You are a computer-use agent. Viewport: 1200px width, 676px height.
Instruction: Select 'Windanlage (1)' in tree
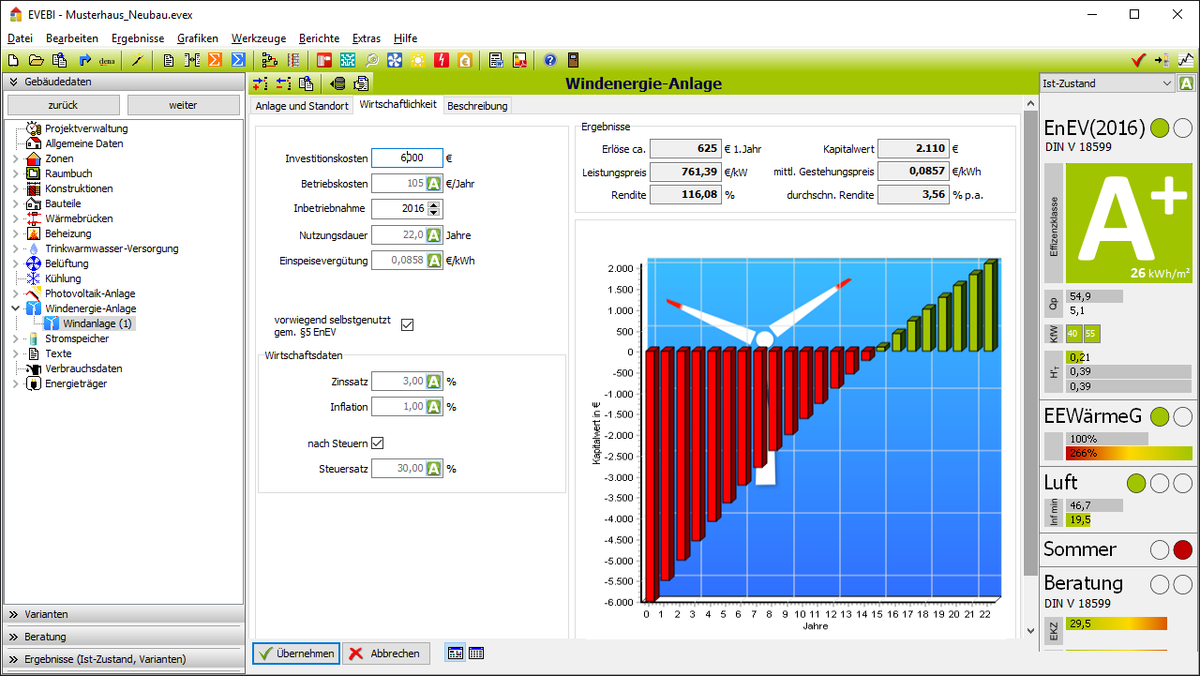(97, 324)
